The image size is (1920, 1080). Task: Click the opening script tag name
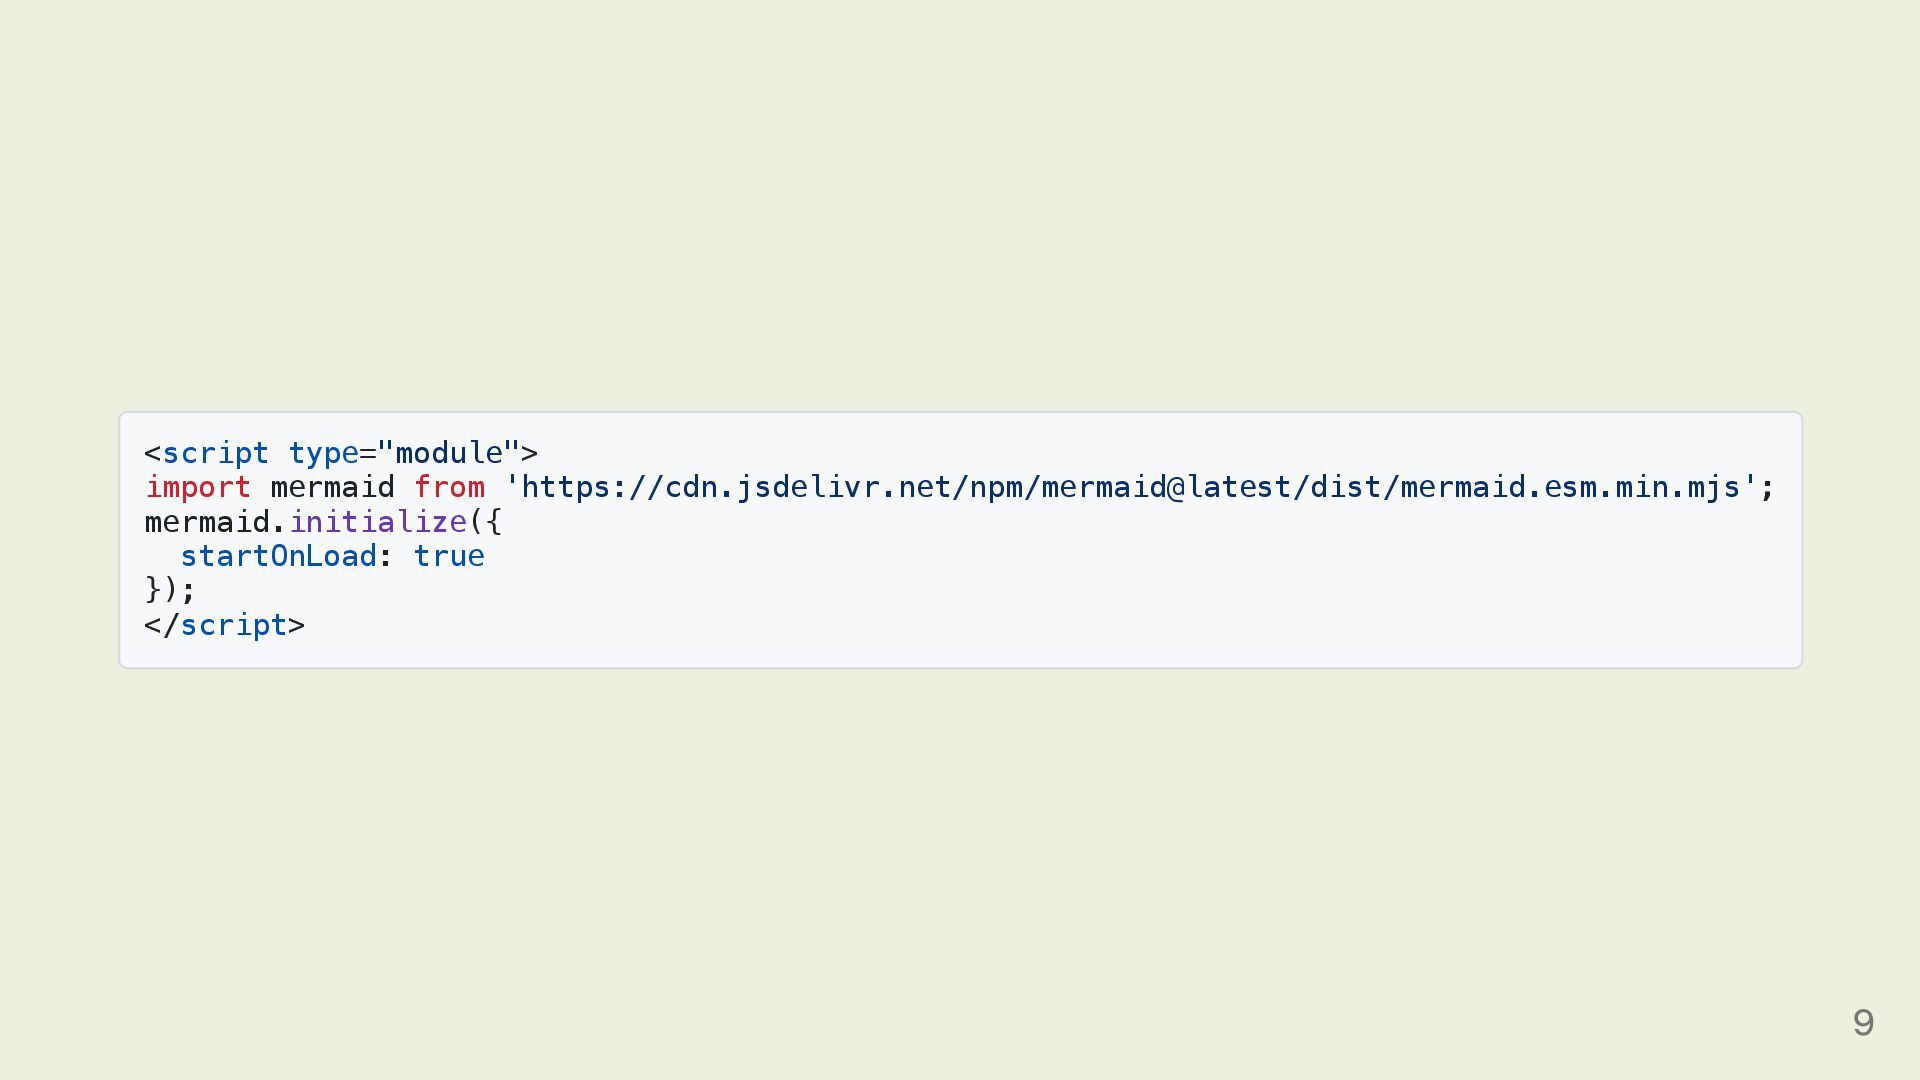click(215, 454)
